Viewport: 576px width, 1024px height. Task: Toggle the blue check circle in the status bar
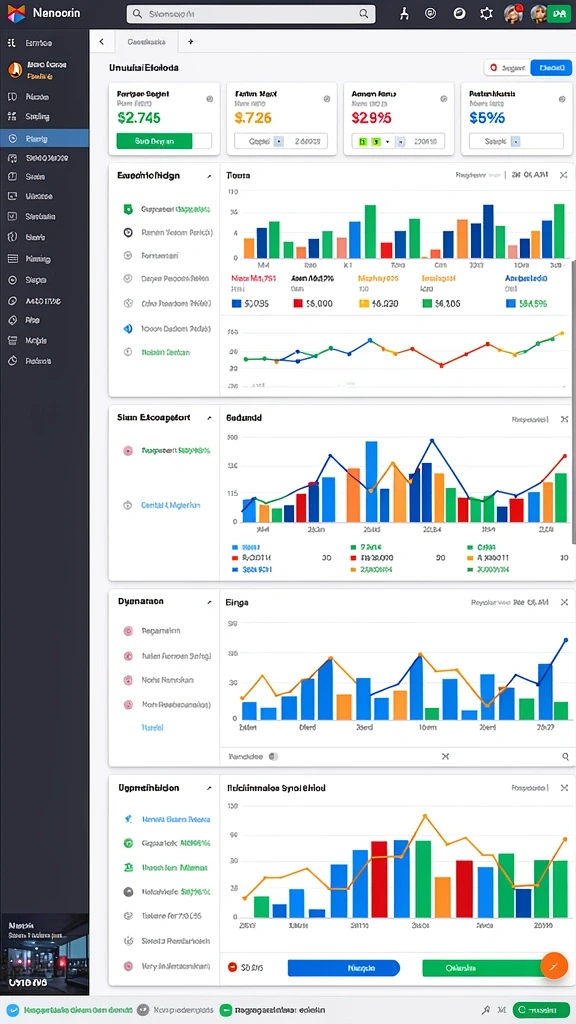(x=12, y=1010)
